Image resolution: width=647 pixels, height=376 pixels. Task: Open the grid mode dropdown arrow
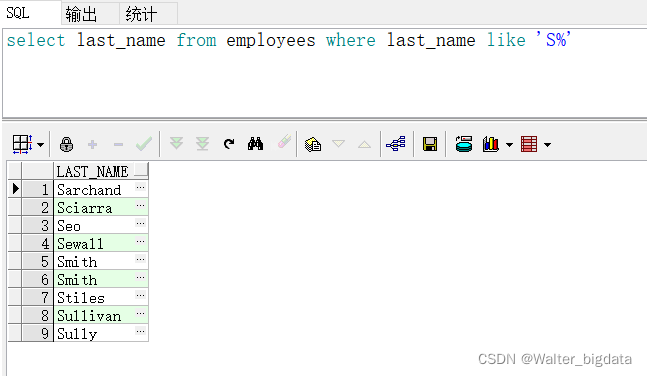pyautogui.click(x=40, y=145)
